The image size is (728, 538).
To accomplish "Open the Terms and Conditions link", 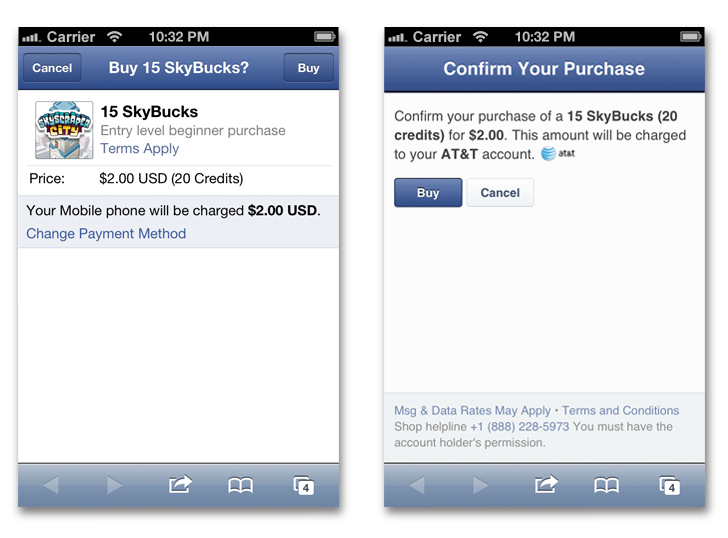I will pos(620,410).
